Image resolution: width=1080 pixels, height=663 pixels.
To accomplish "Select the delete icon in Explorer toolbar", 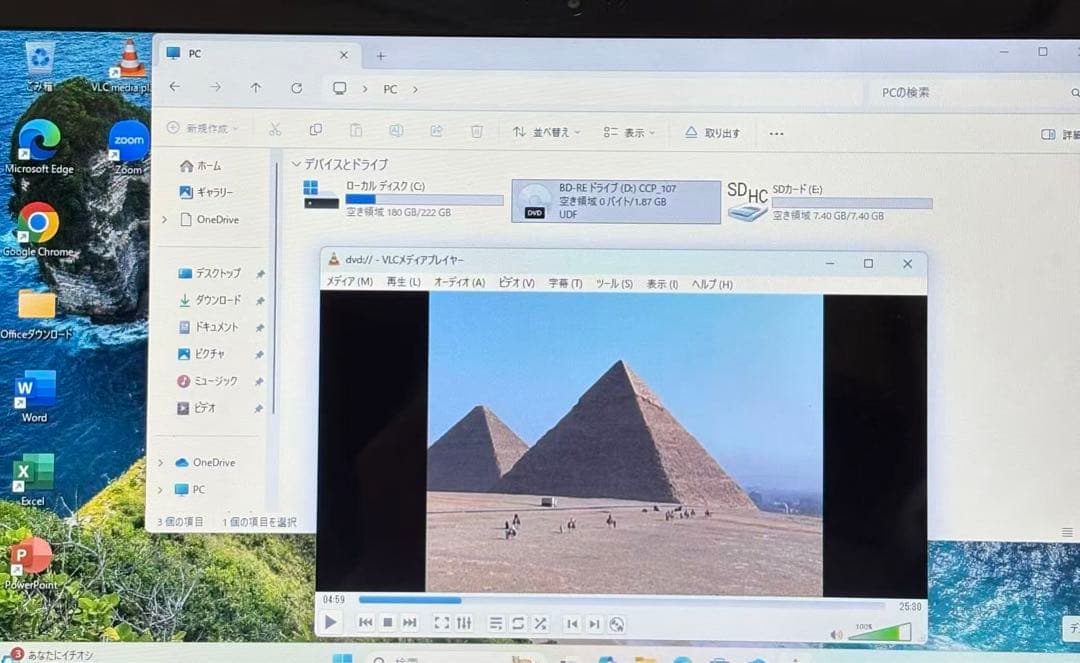I will tap(477, 131).
